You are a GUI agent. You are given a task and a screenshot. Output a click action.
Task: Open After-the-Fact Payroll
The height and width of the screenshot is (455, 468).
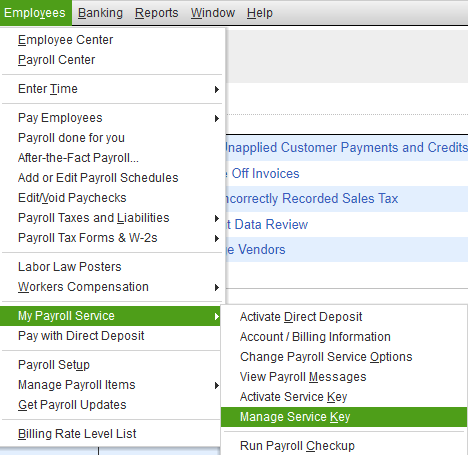[x=111, y=158]
